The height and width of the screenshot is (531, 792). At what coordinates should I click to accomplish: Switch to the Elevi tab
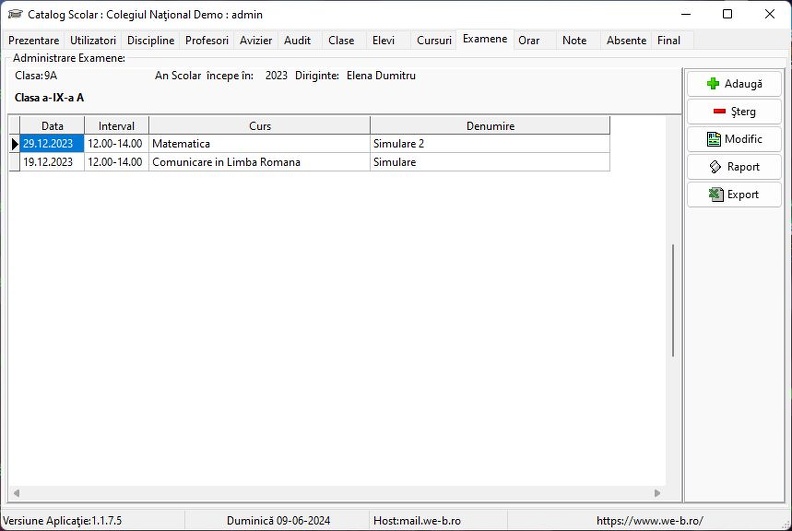click(383, 40)
